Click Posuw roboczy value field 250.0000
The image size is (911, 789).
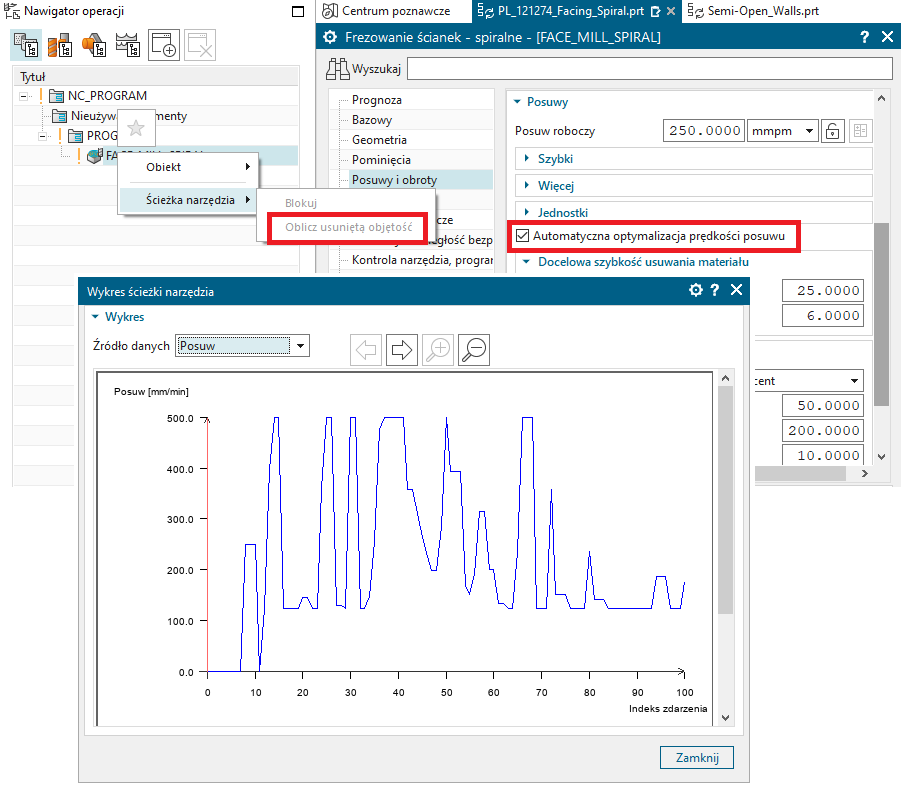click(704, 131)
